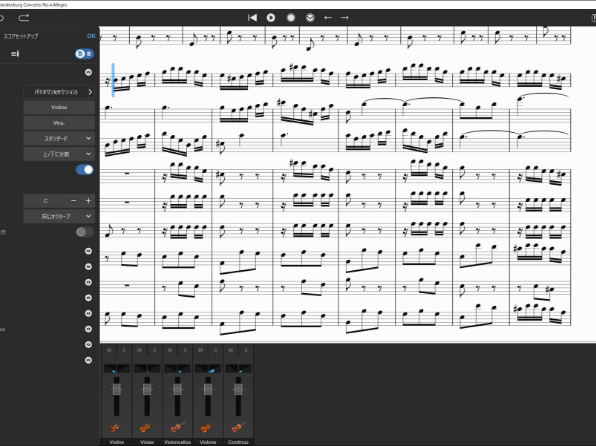Open the 同じオクターブ dropdown
The image size is (596, 446).
[59, 216]
